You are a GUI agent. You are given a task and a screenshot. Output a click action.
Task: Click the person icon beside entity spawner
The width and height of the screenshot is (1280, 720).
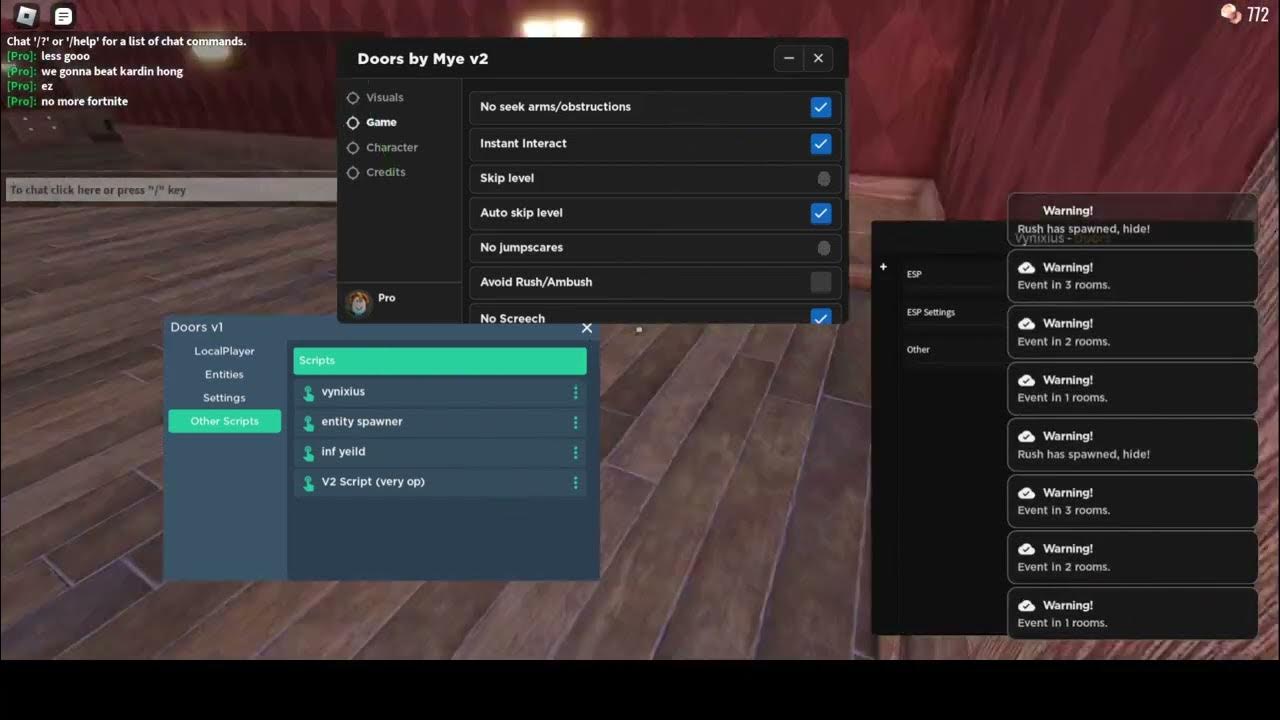pos(308,422)
